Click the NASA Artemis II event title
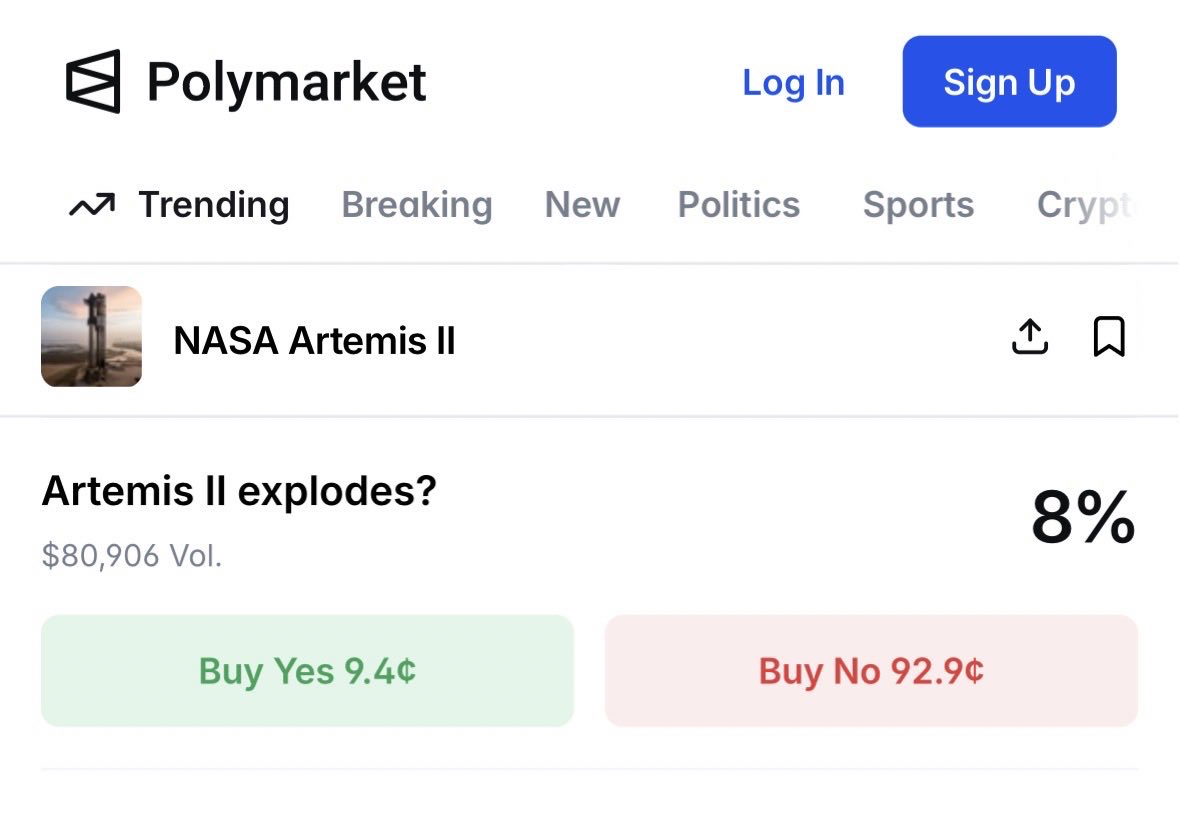This screenshot has width=1179, height=817. coord(314,341)
